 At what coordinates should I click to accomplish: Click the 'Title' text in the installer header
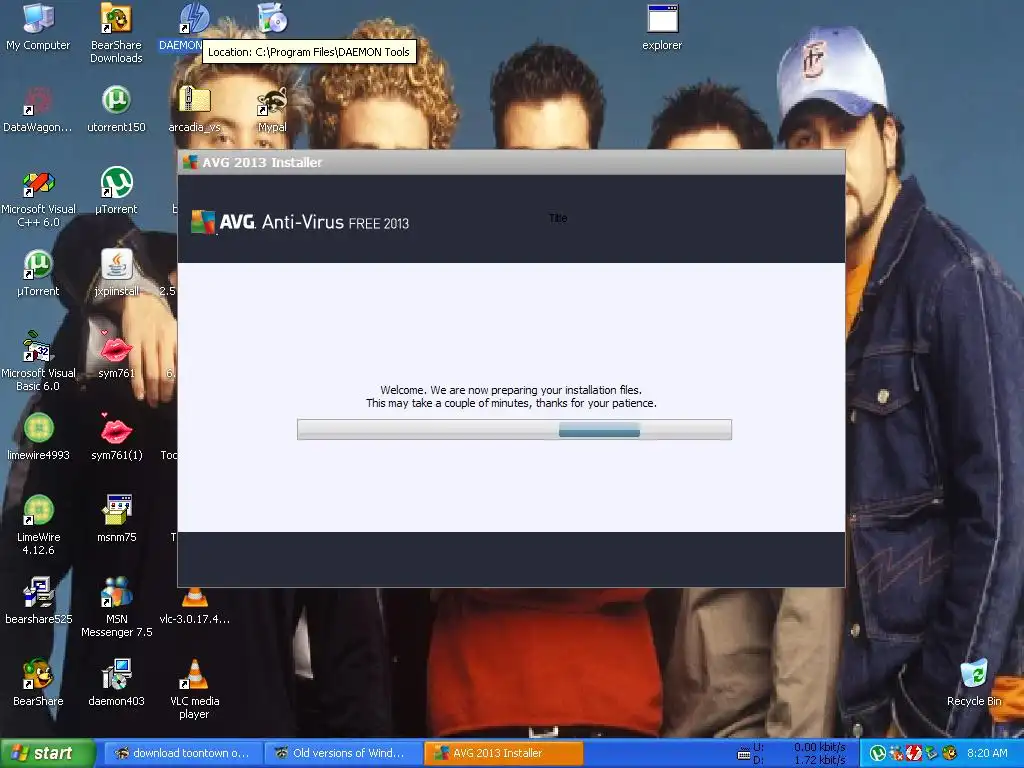click(x=558, y=218)
